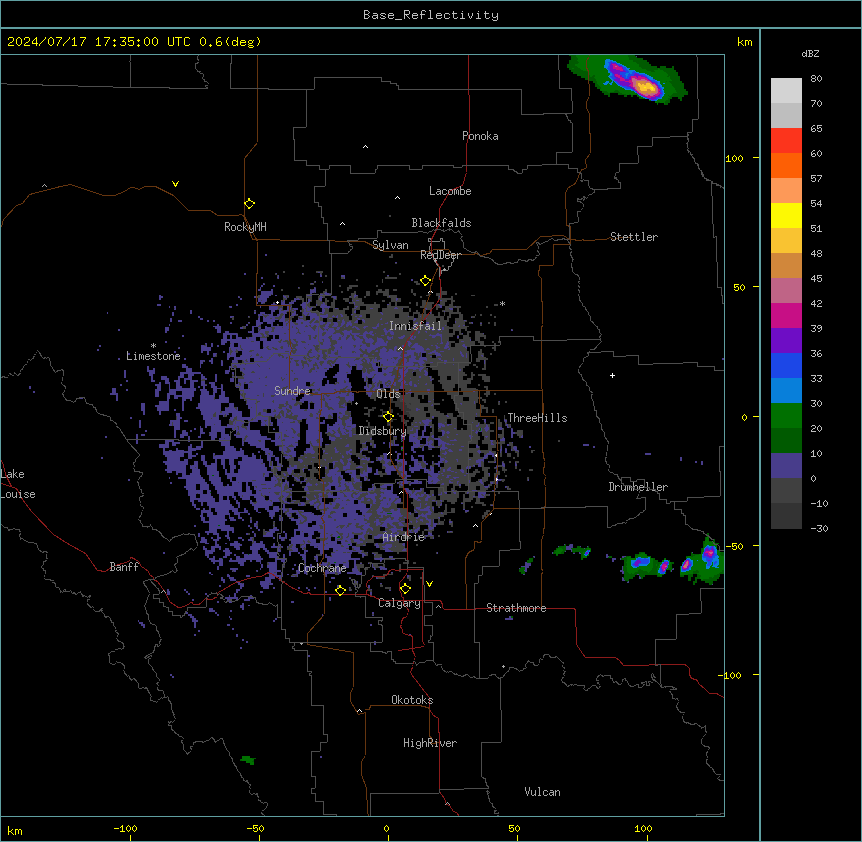Click the Limestone label
The image size is (862, 842).
coord(153,356)
